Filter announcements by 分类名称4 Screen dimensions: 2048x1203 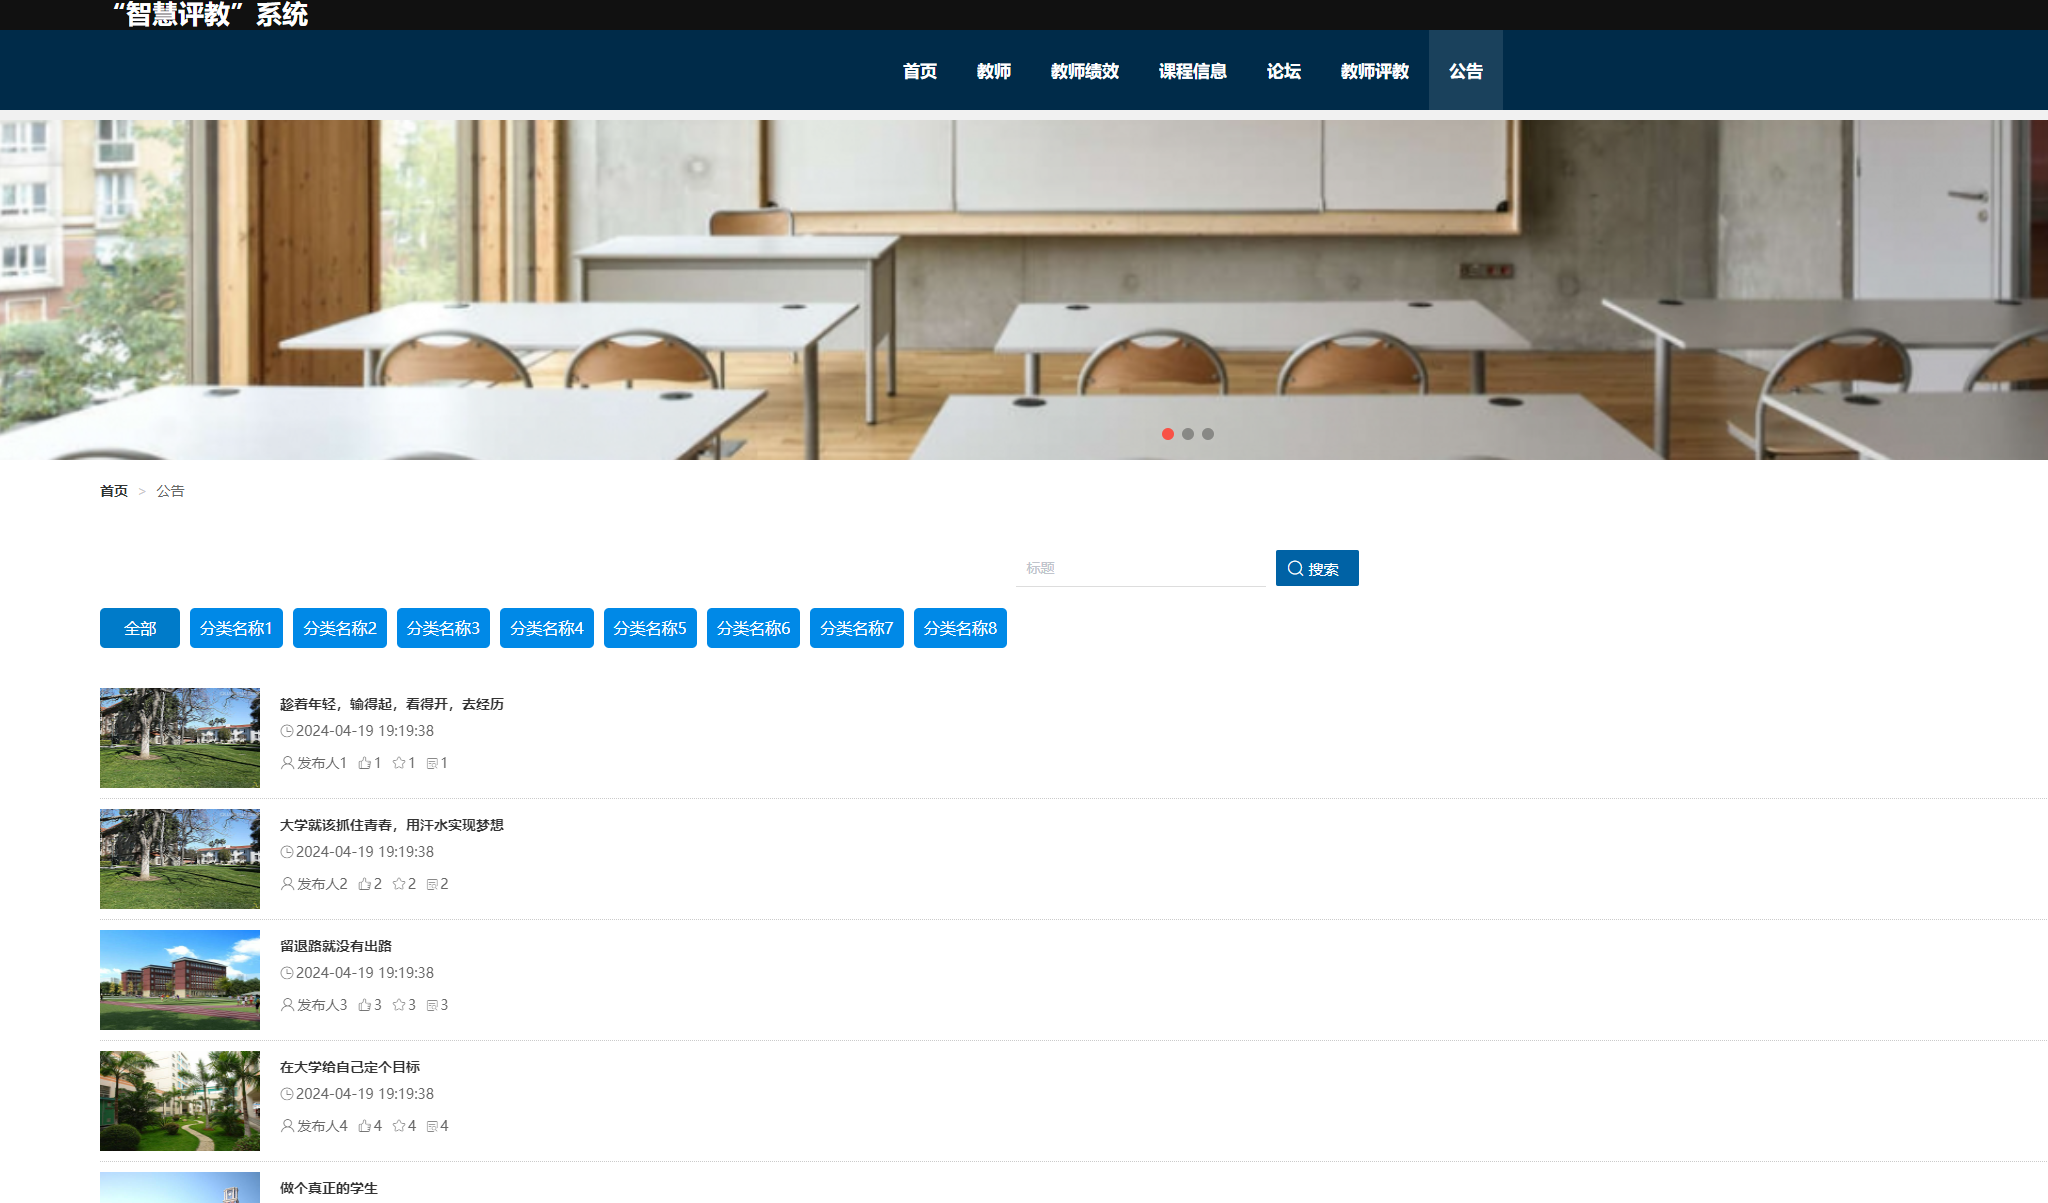pyautogui.click(x=547, y=628)
